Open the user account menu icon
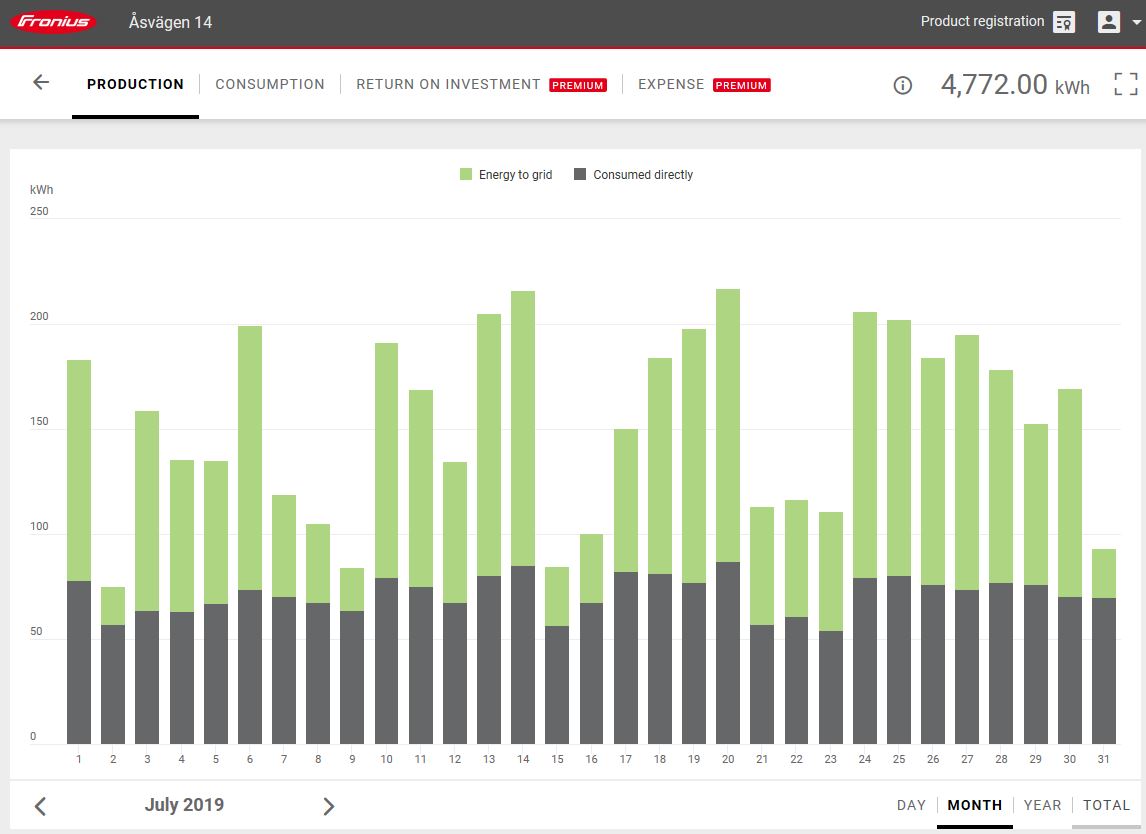The image size is (1146, 834). 1108,22
